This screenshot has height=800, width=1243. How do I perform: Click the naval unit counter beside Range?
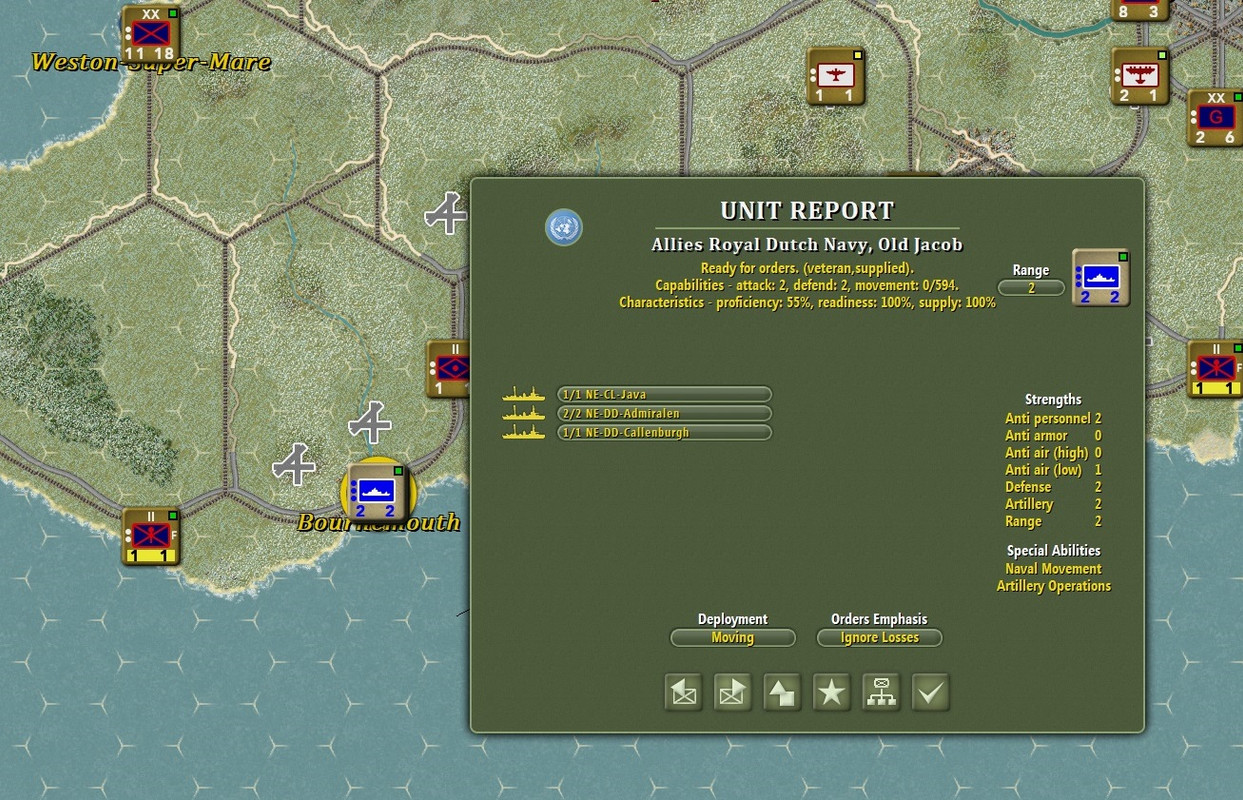tap(1101, 277)
